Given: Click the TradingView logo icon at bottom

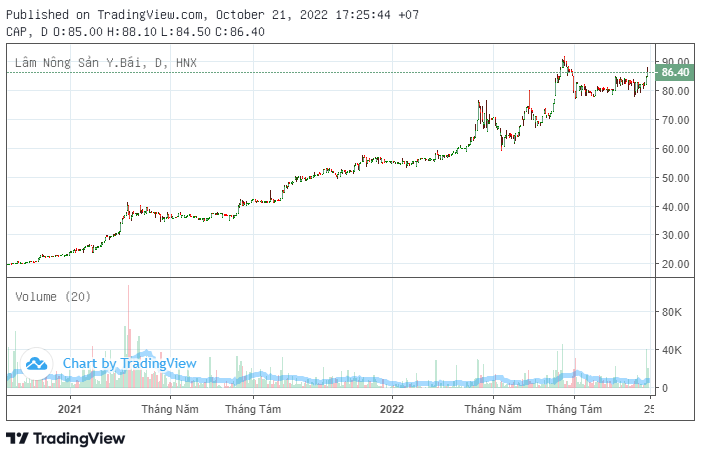Looking at the screenshot, I should [x=17, y=438].
